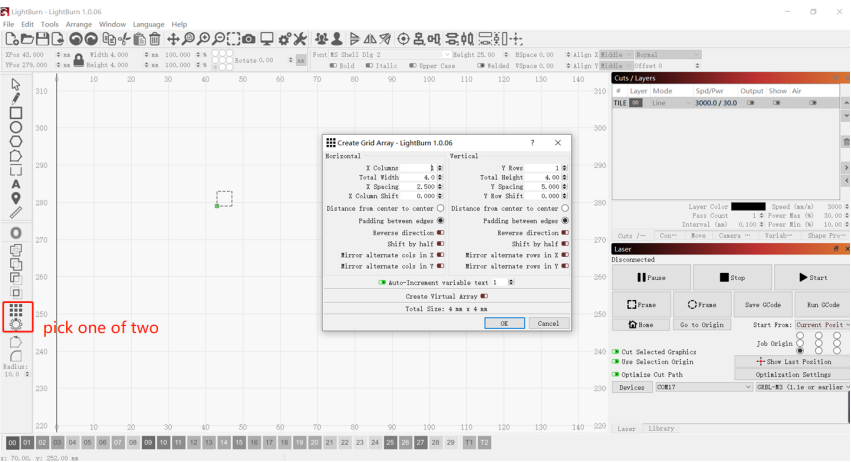Redo the last action
The image size is (851, 462).
coord(91,39)
